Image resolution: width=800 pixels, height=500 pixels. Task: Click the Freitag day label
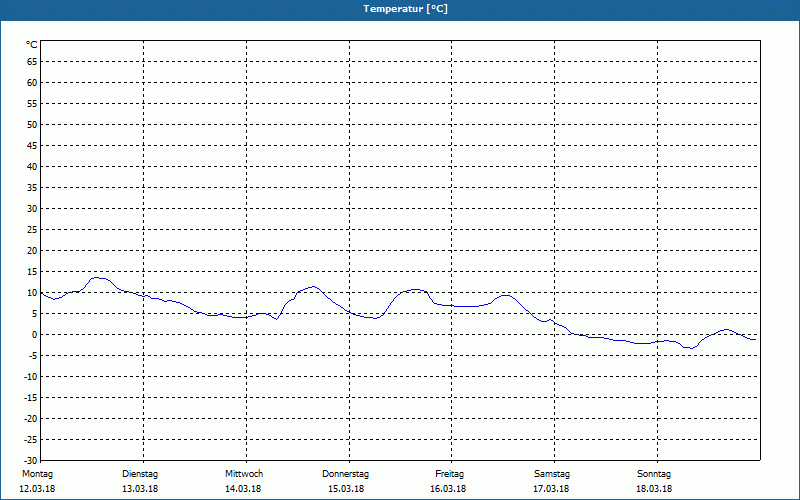449,474
